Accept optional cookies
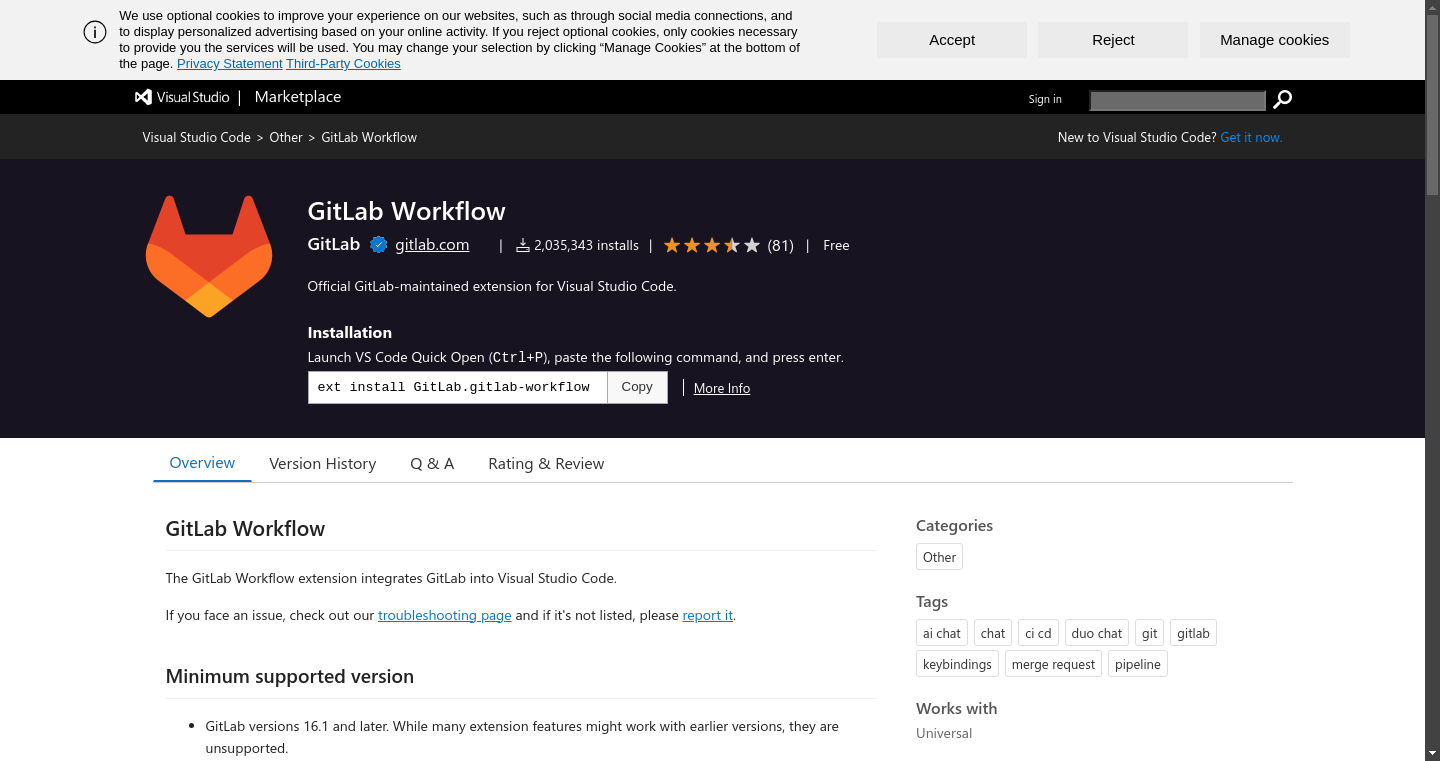Image resolution: width=1440 pixels, height=761 pixels. point(952,40)
